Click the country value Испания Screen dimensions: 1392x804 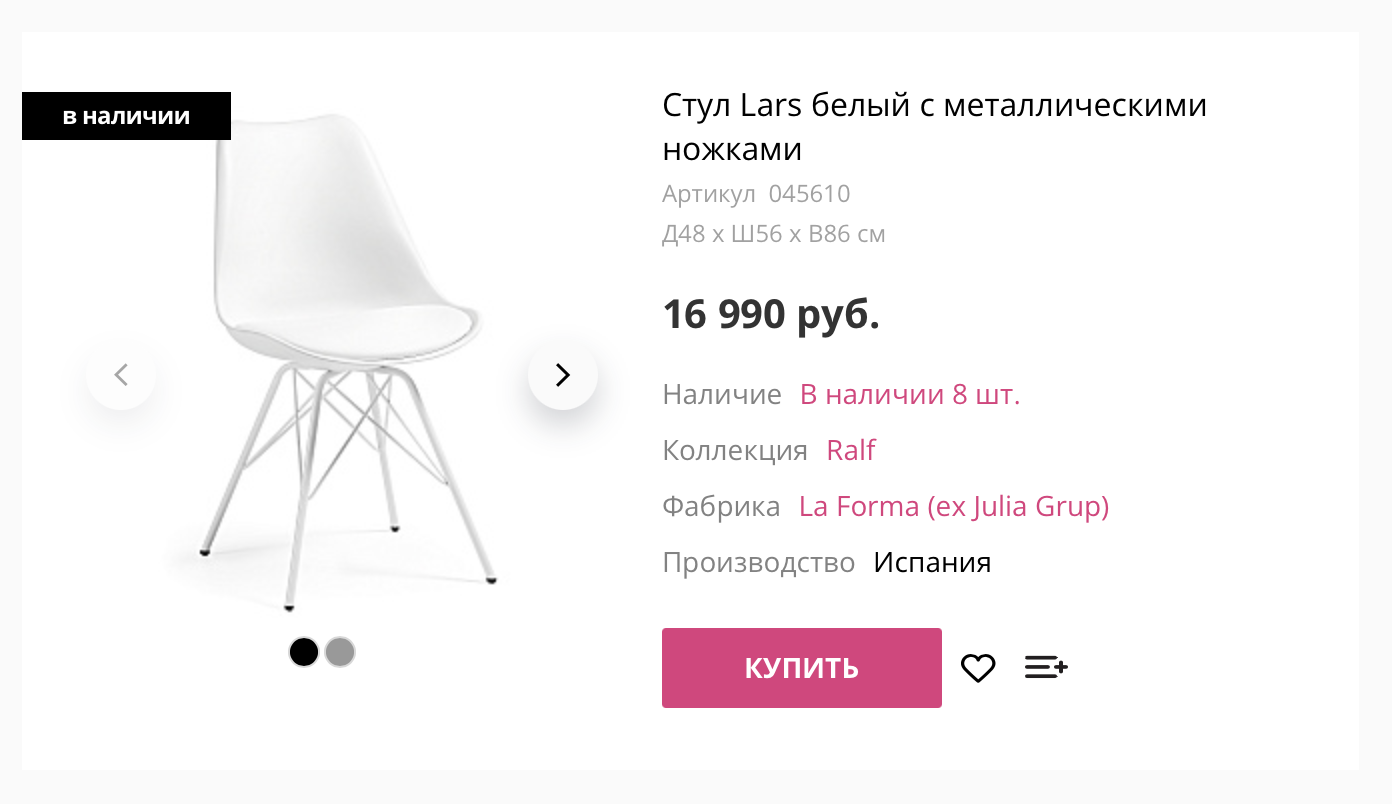(932, 562)
